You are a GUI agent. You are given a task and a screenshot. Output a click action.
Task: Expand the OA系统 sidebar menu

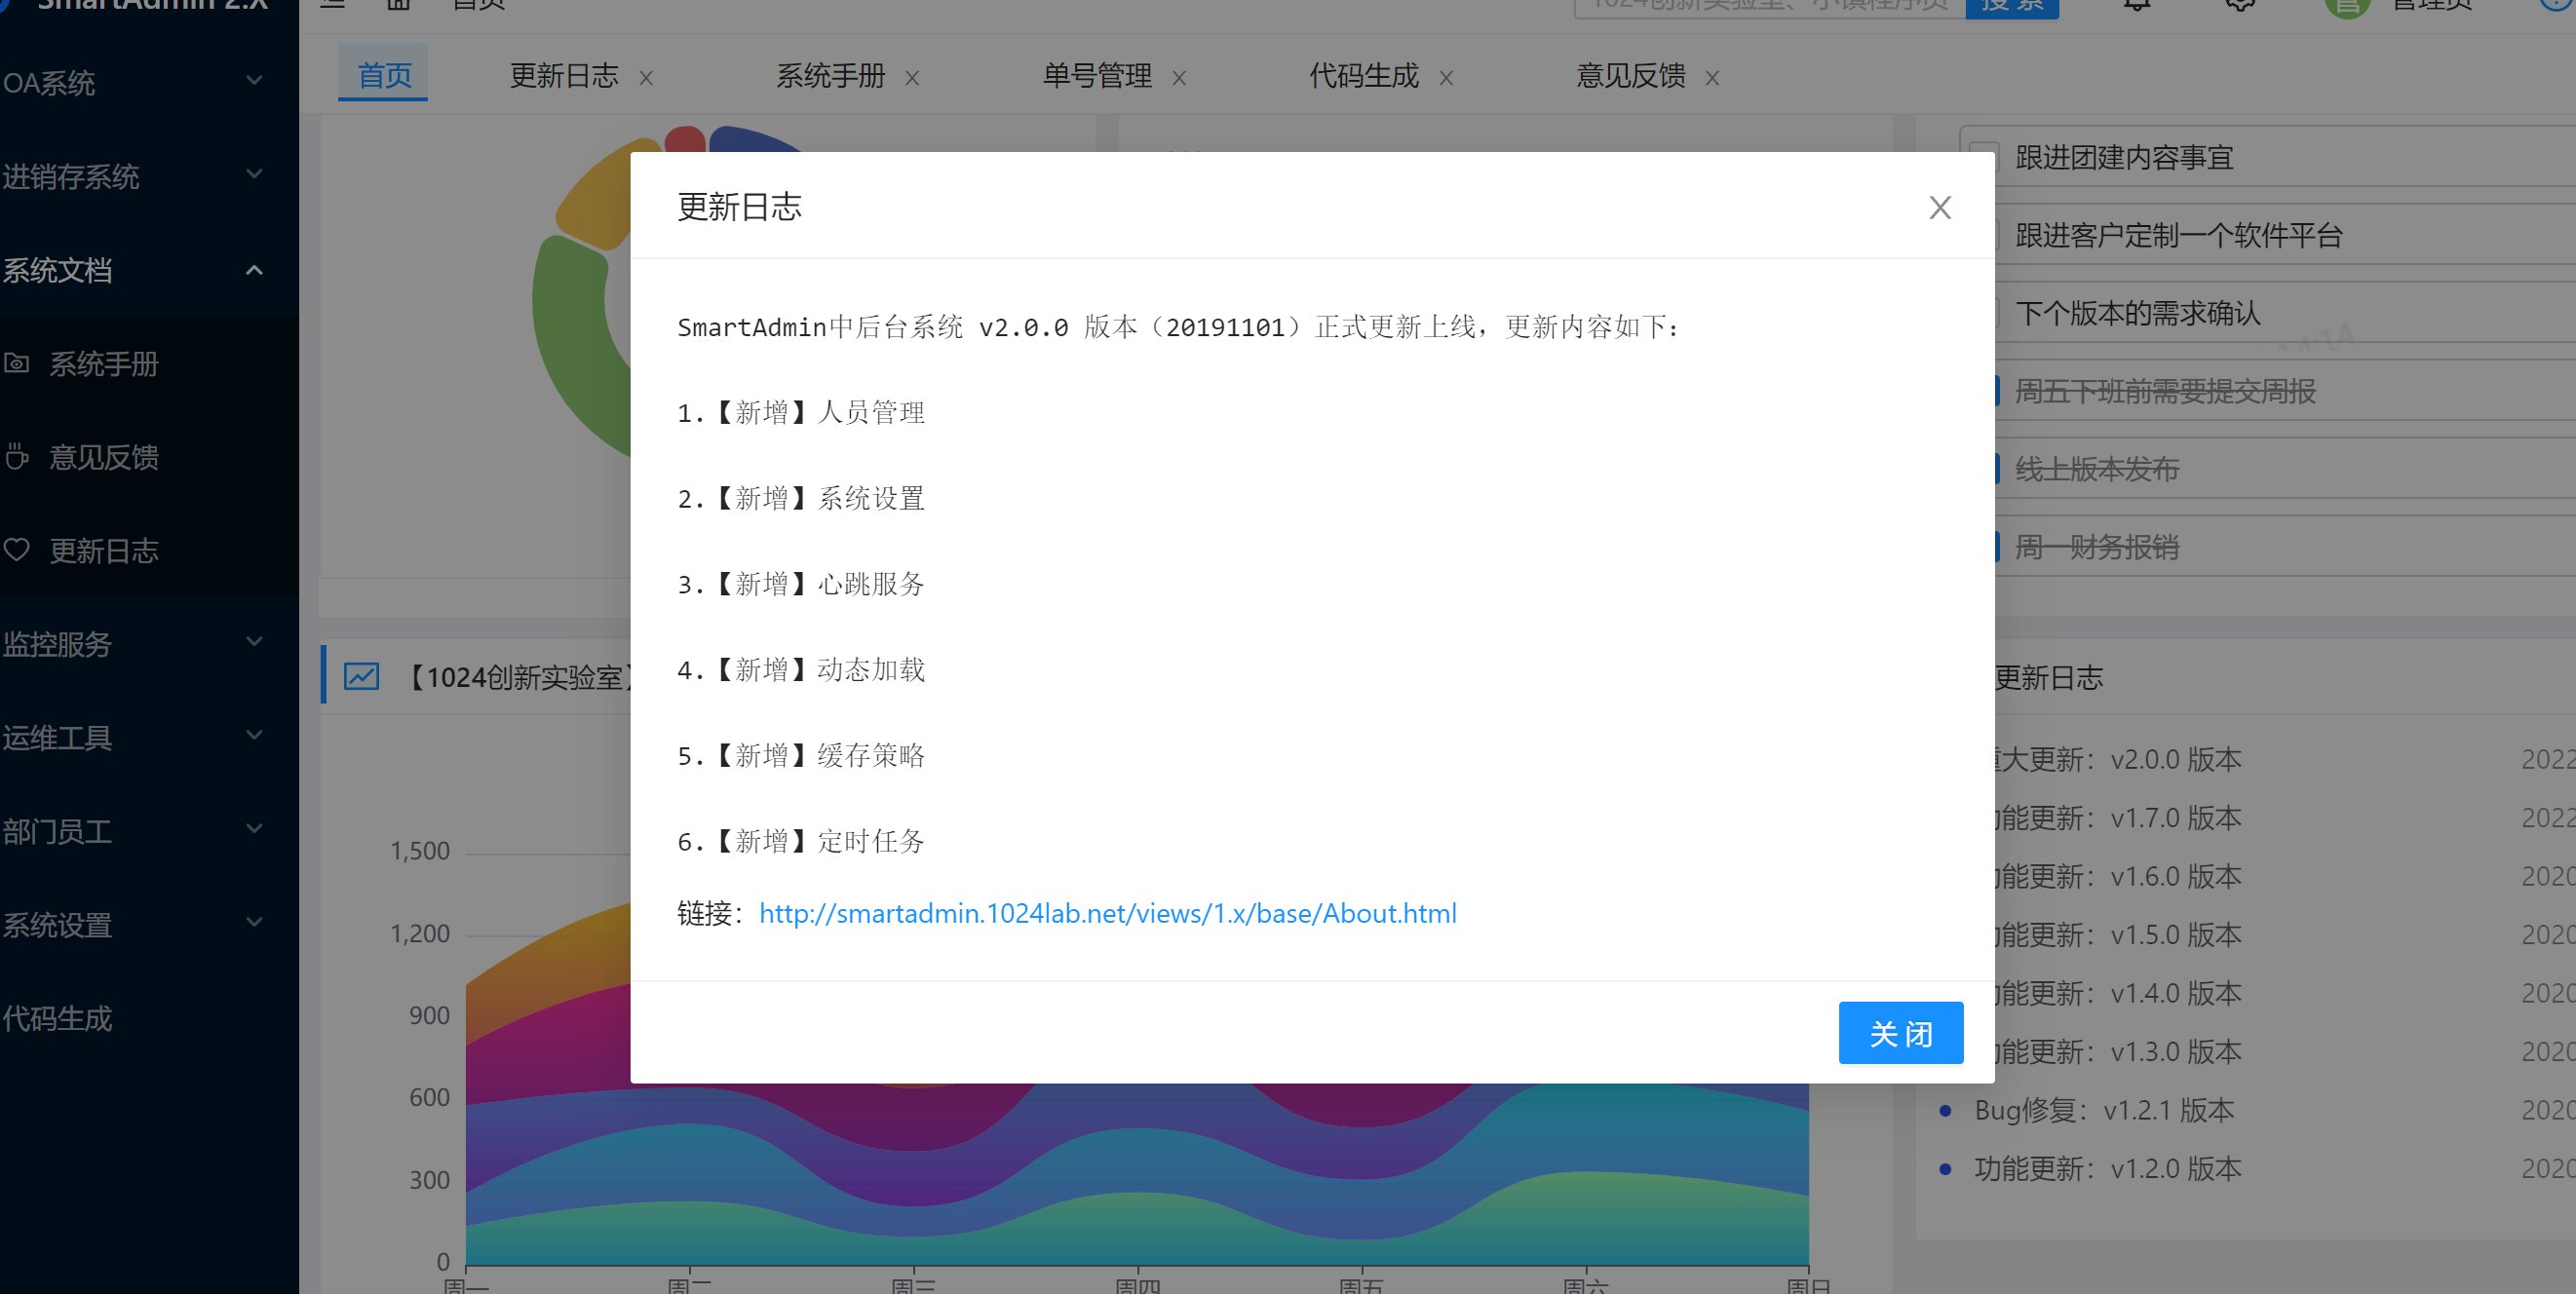[149, 82]
